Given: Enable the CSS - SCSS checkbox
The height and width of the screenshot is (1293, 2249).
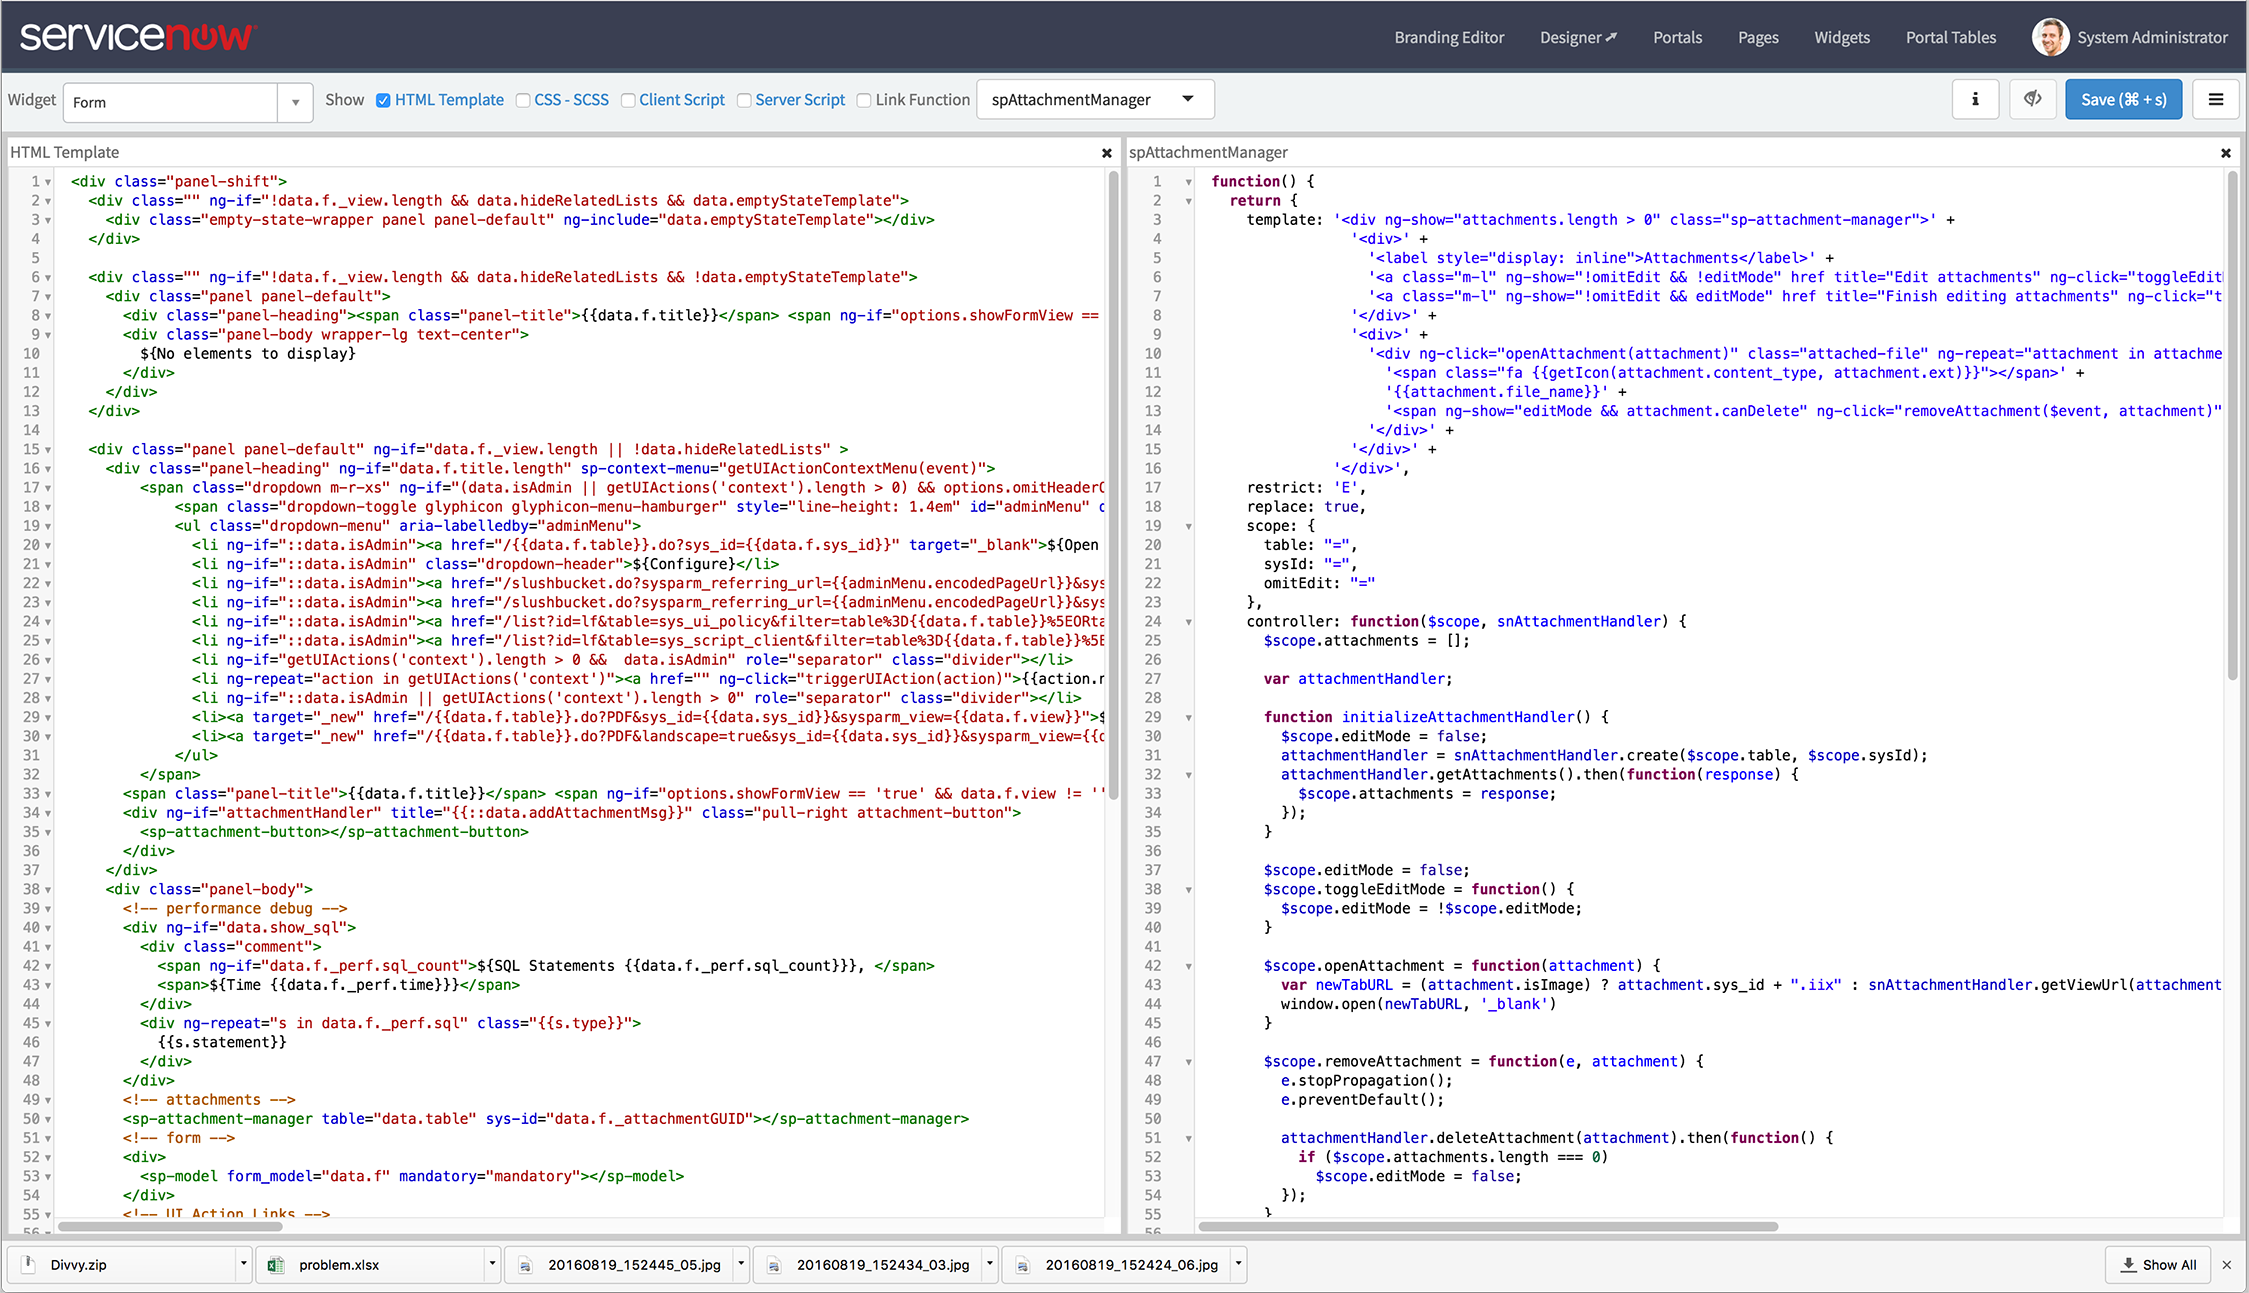Looking at the screenshot, I should 523,100.
